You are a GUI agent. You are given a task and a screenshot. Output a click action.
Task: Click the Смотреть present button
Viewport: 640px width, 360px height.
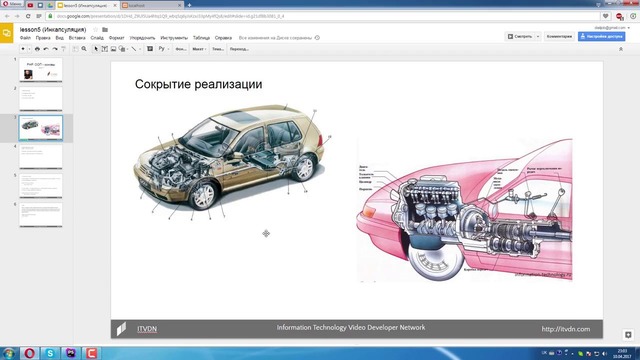pos(520,36)
